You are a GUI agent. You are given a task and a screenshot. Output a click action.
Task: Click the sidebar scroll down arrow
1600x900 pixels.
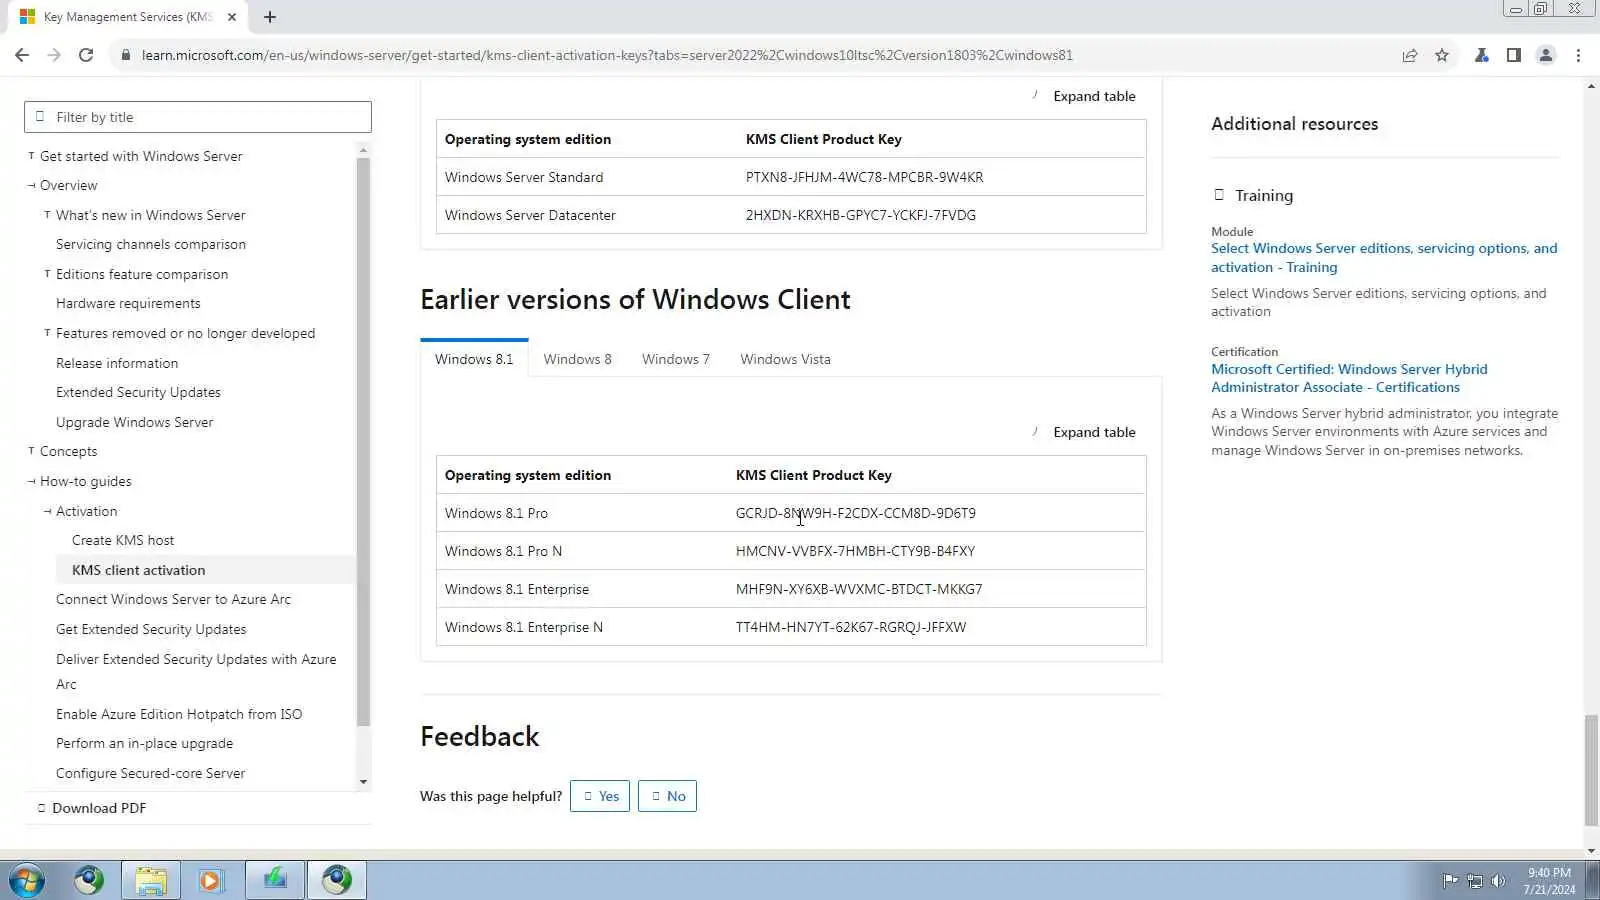[363, 782]
